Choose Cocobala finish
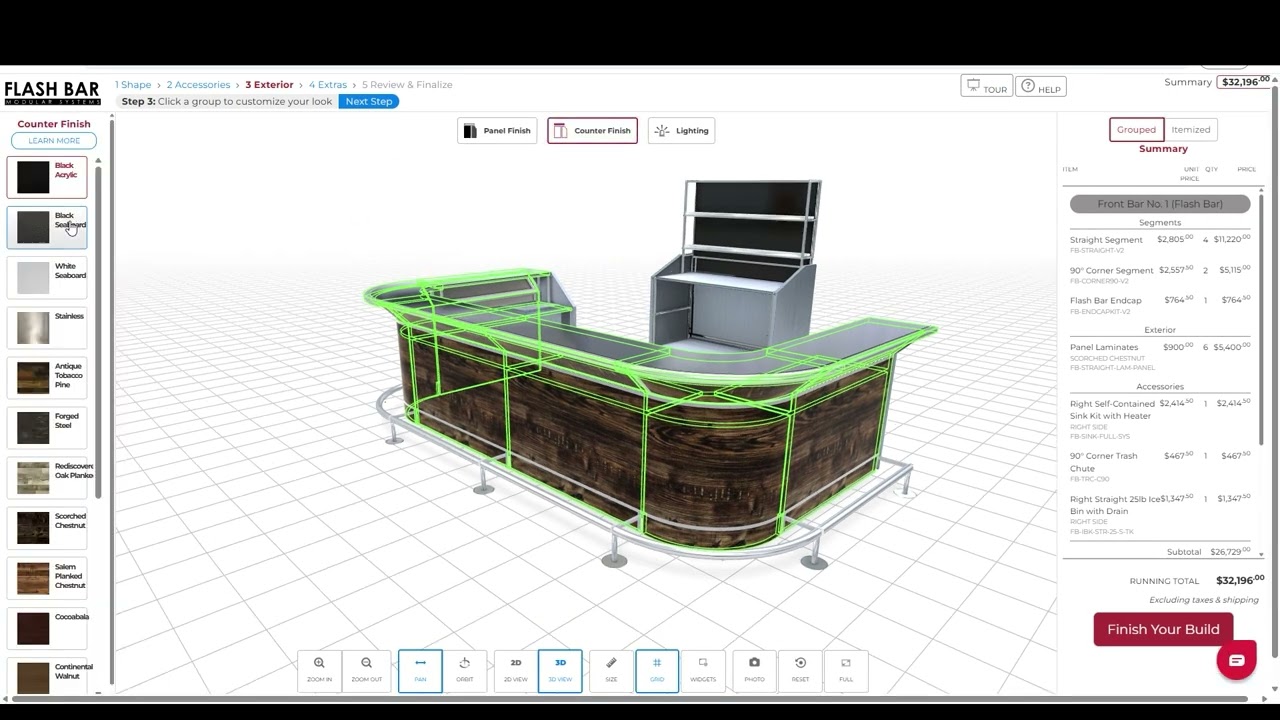1280x720 pixels. pos(47,627)
